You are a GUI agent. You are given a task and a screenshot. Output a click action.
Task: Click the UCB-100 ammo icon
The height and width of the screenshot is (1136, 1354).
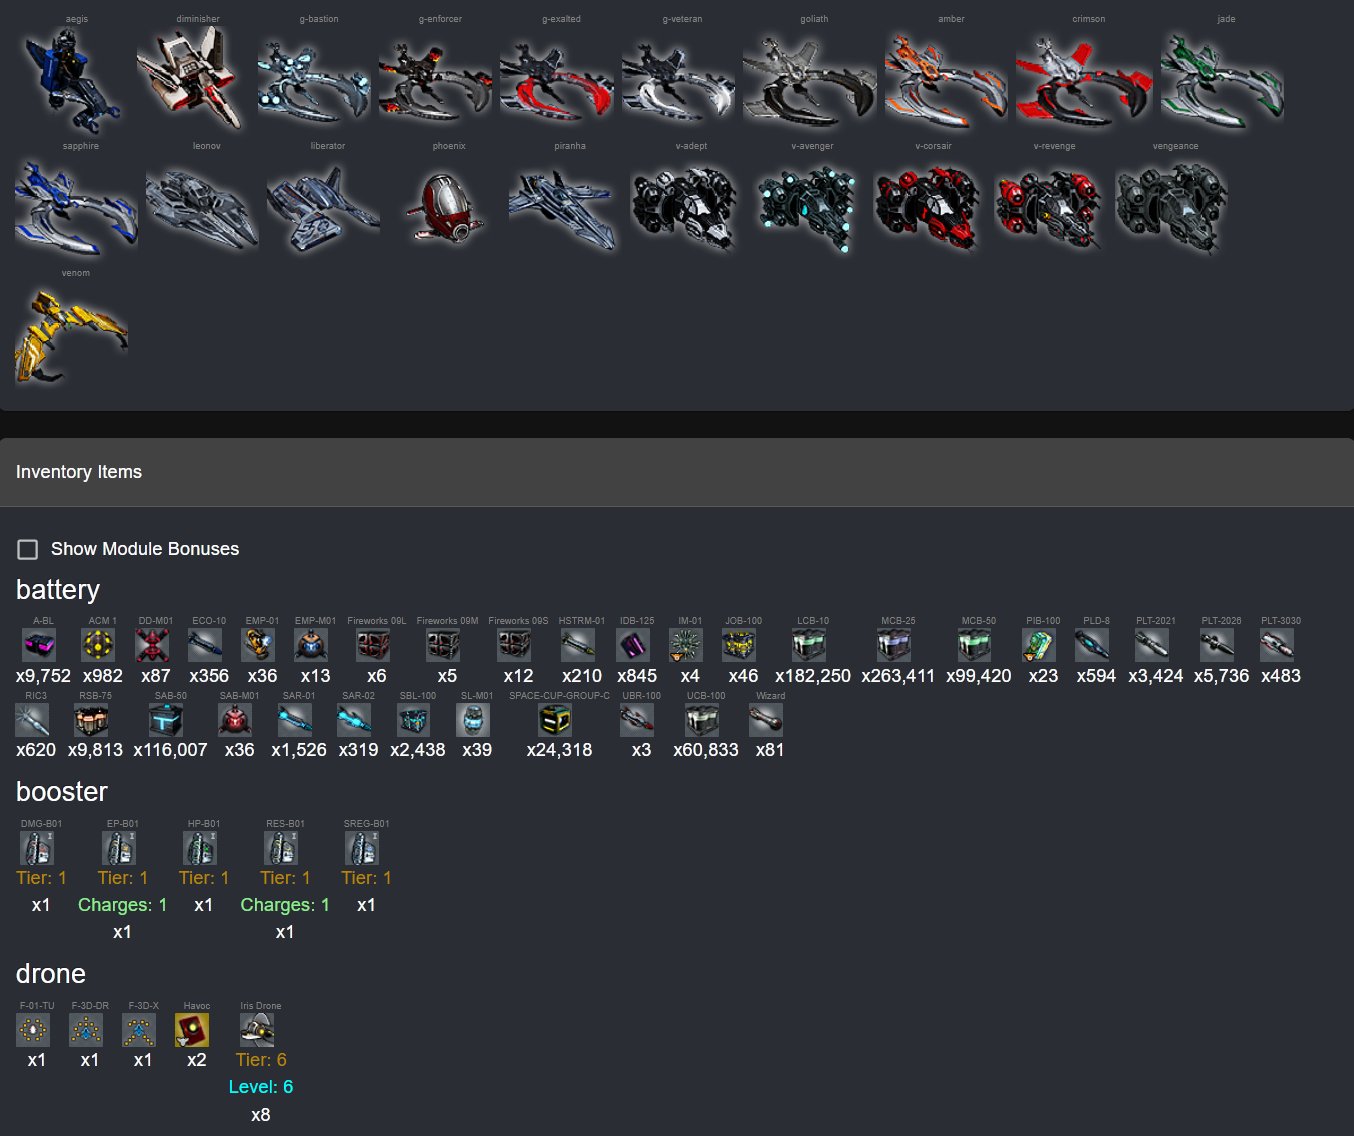(x=702, y=719)
